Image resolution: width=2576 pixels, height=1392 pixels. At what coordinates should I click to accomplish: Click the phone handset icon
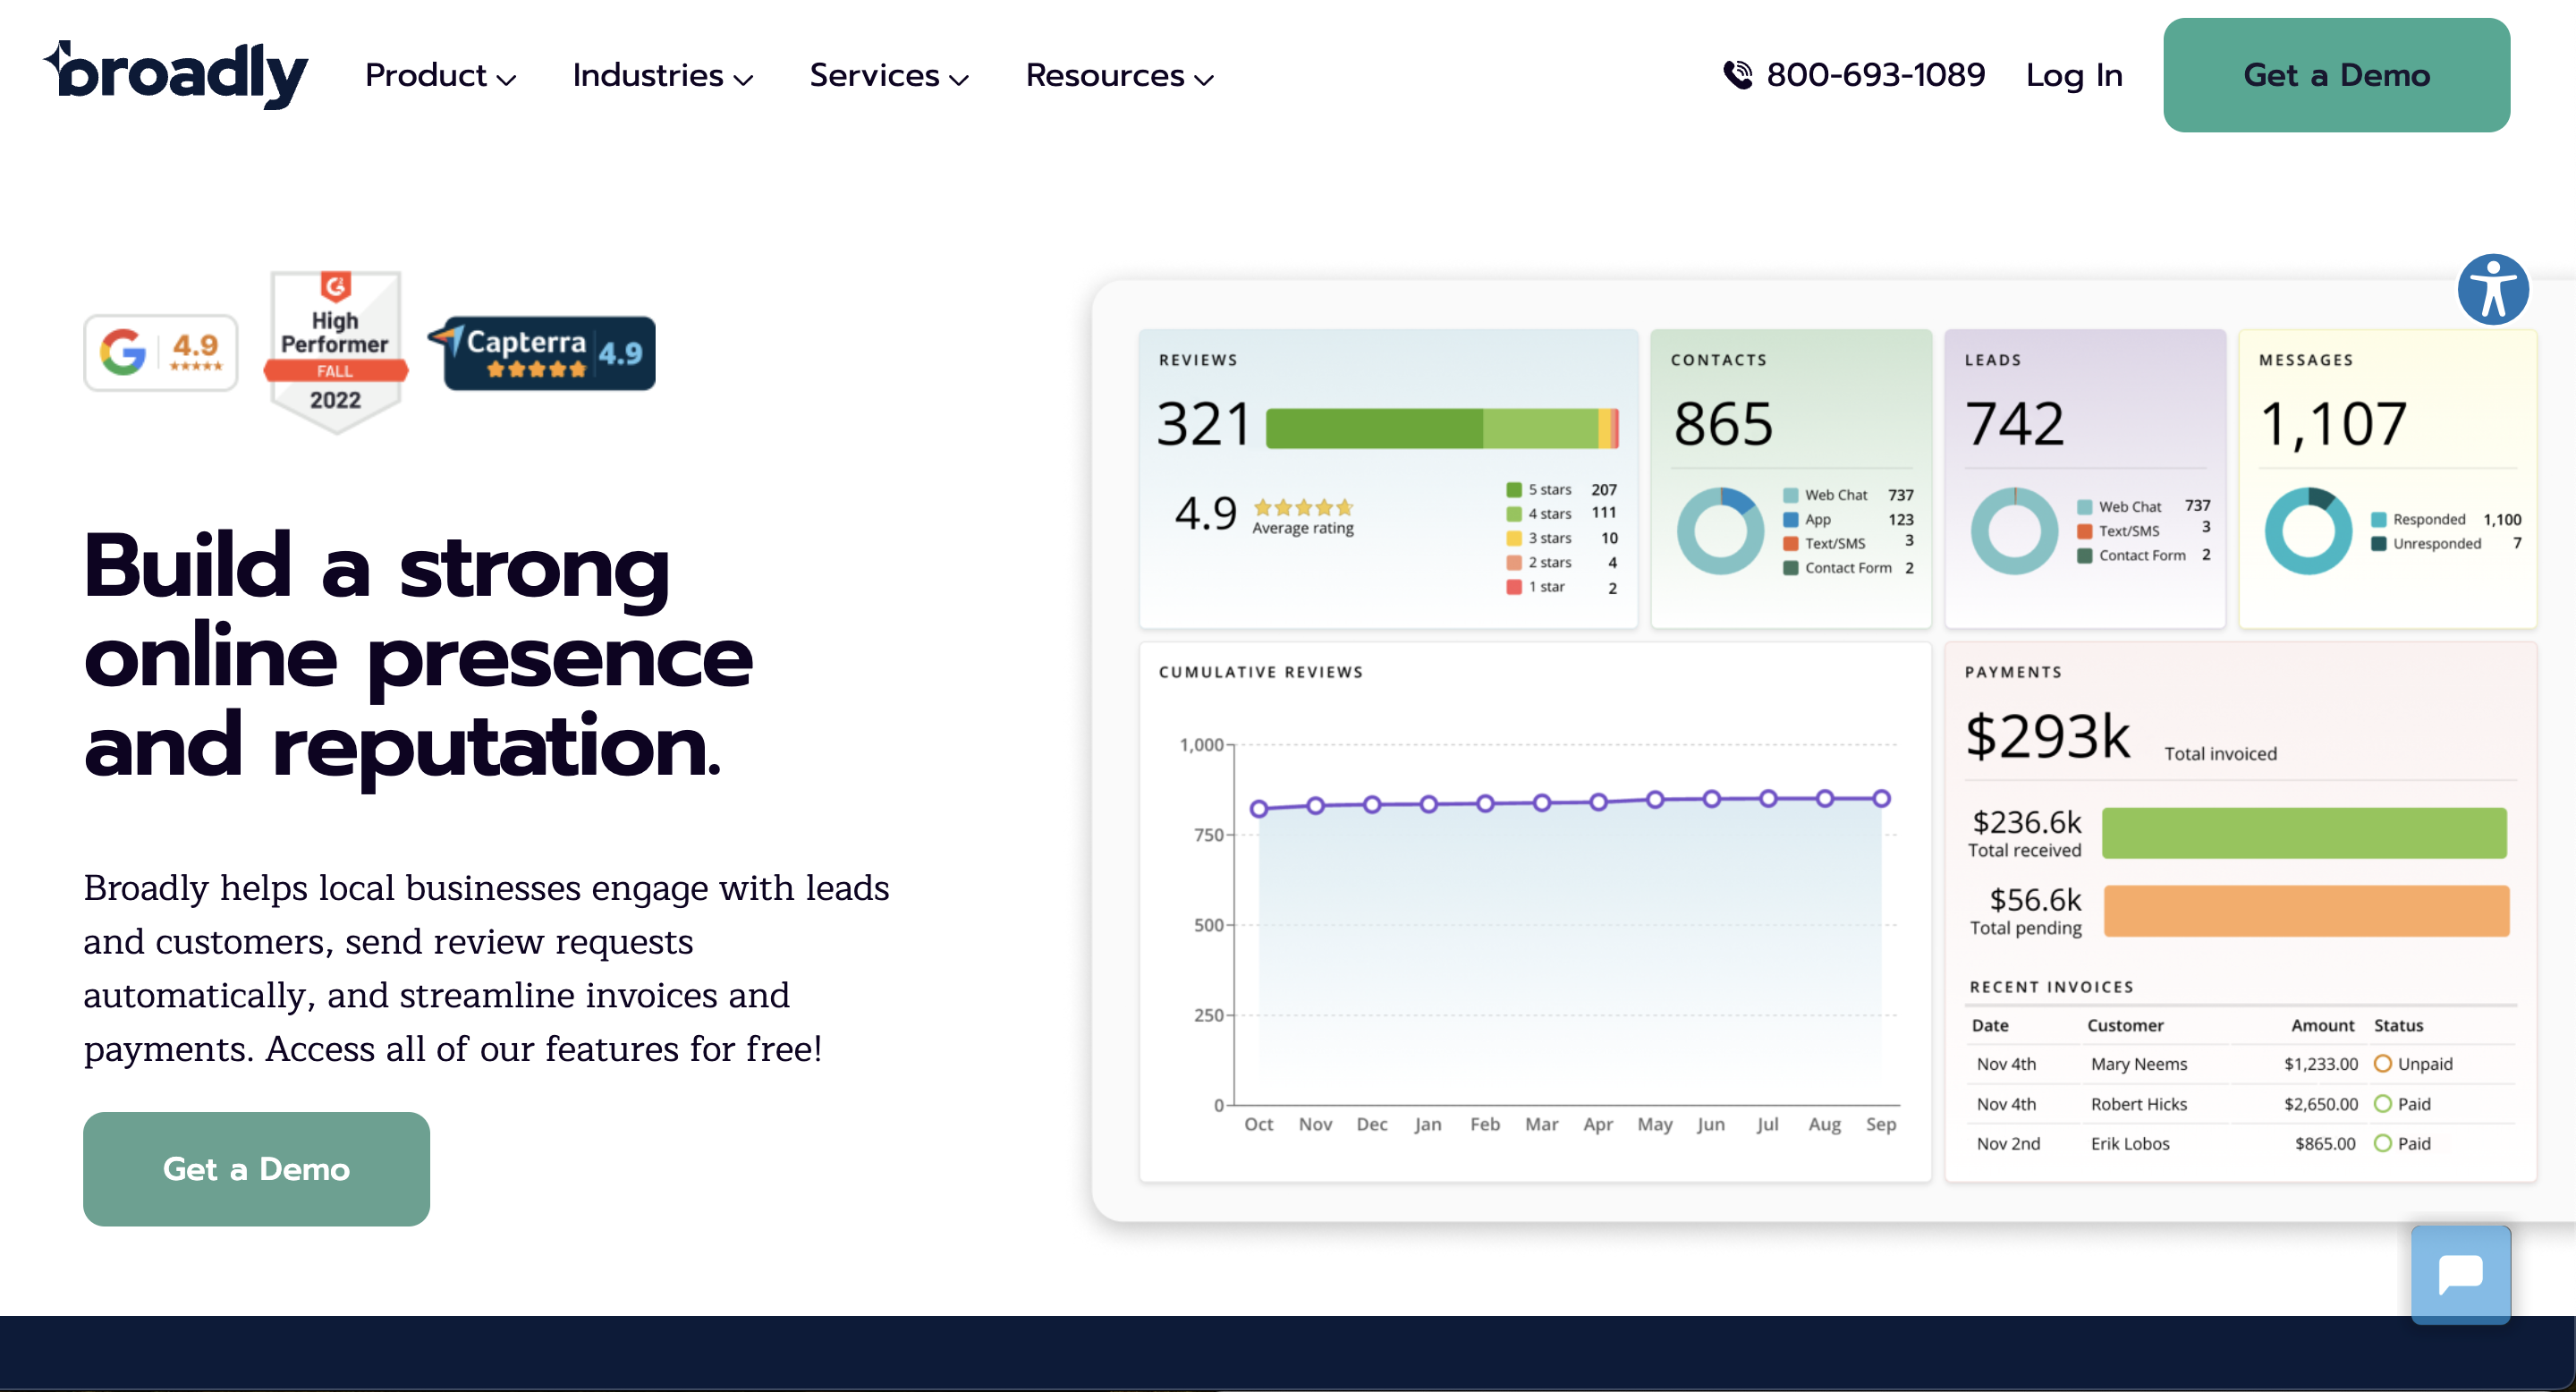tap(1738, 75)
